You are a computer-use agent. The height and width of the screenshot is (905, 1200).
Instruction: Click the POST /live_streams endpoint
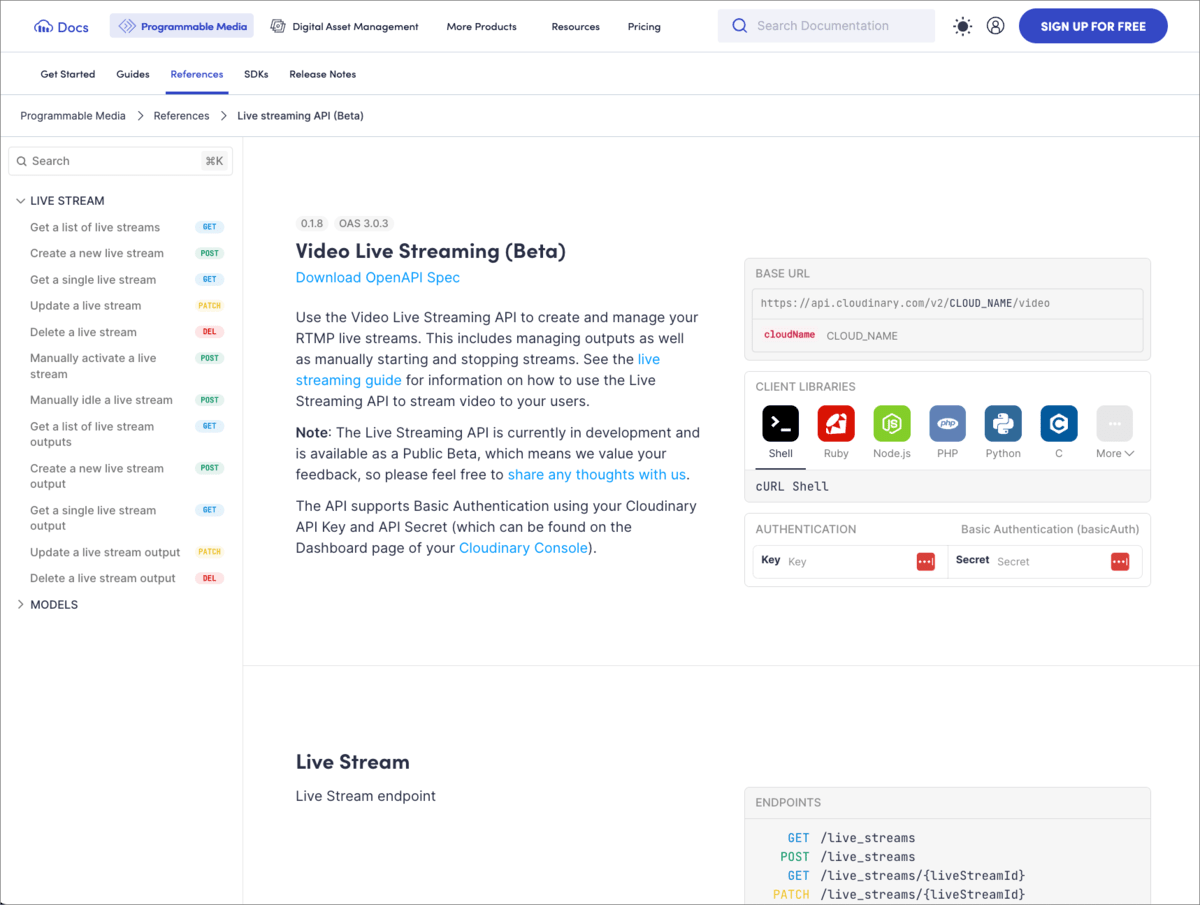pyautogui.click(x=848, y=857)
